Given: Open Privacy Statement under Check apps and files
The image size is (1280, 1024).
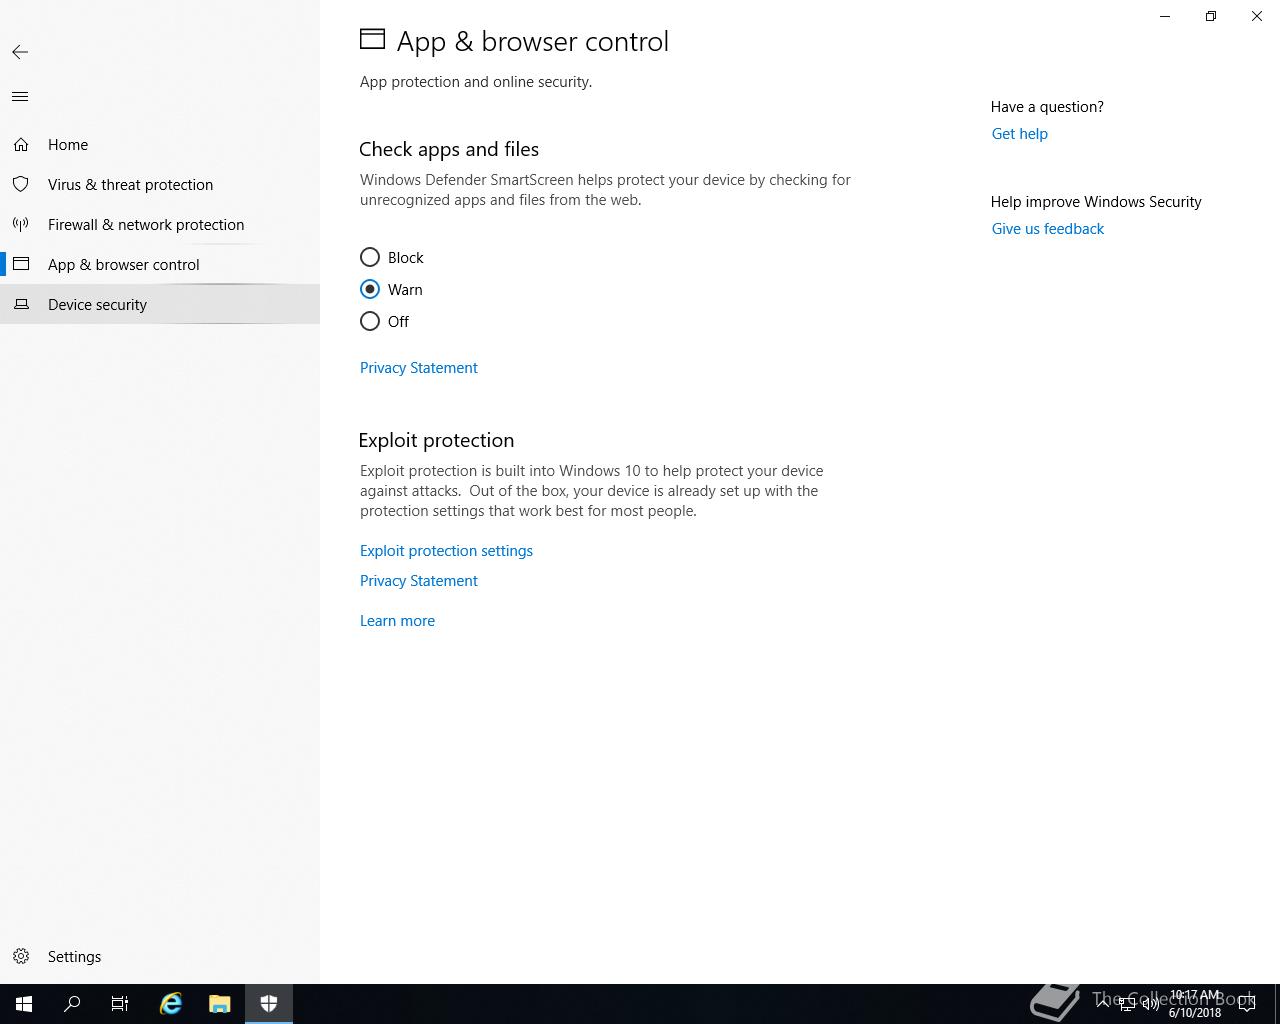Looking at the screenshot, I should click(x=419, y=368).
